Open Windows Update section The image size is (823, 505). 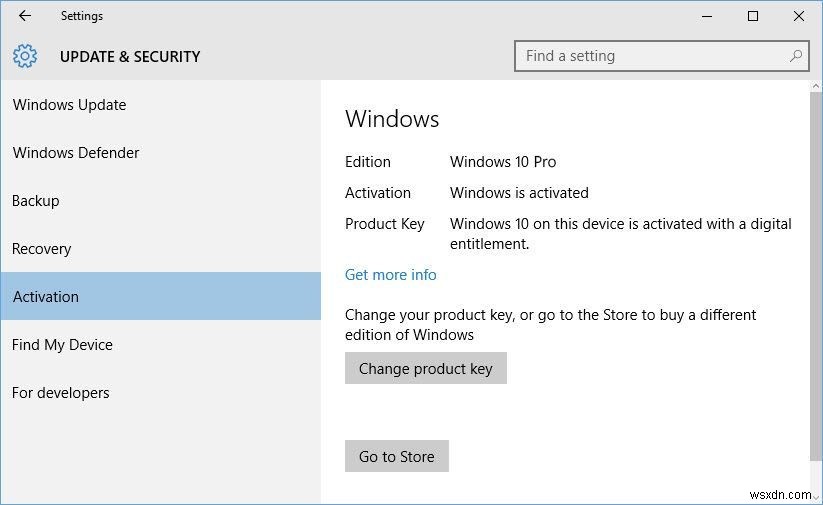point(161,104)
